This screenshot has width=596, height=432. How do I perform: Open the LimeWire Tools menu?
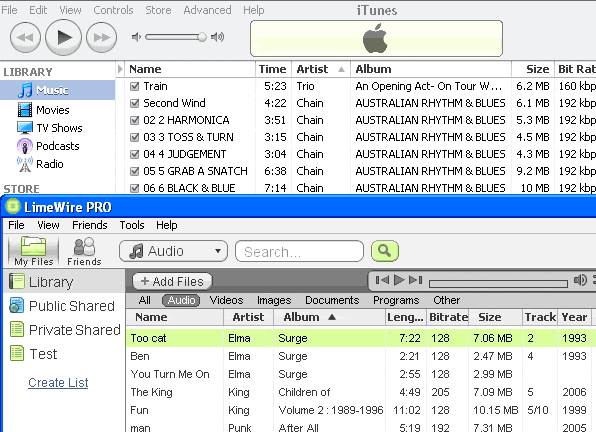[x=132, y=225]
